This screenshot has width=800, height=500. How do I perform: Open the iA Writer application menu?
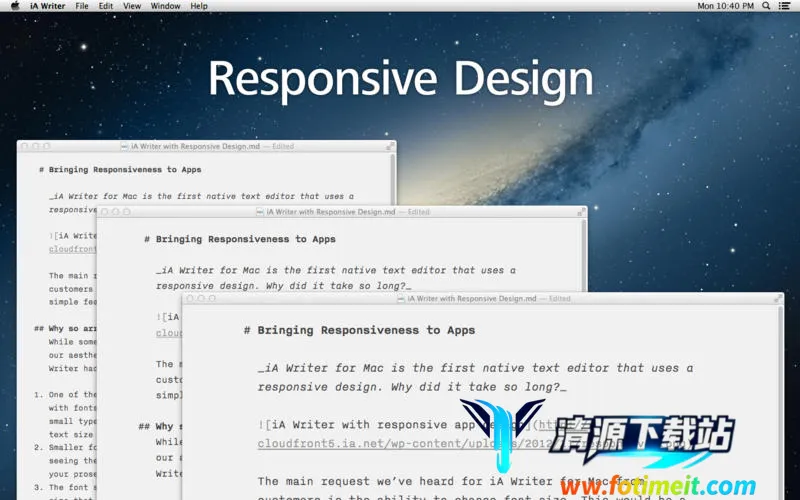(46, 6)
